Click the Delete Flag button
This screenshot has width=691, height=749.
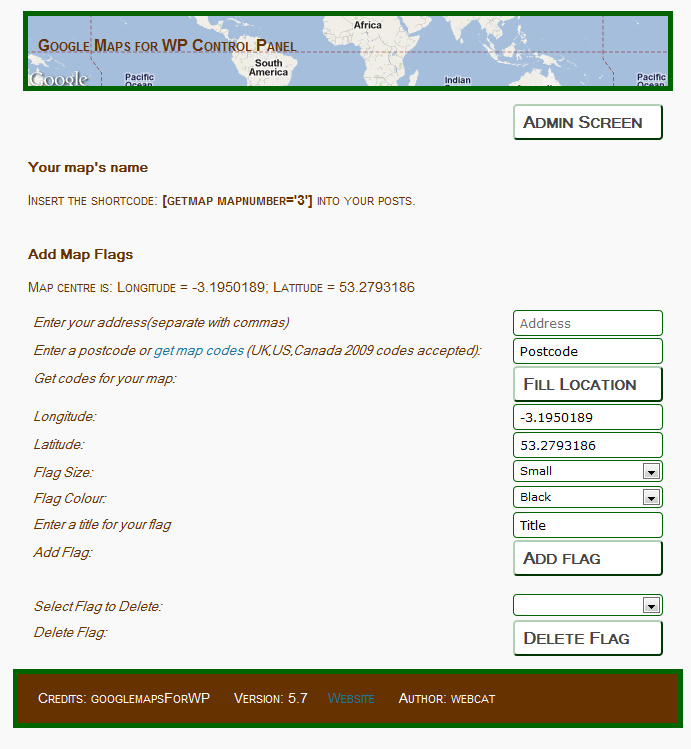[588, 638]
